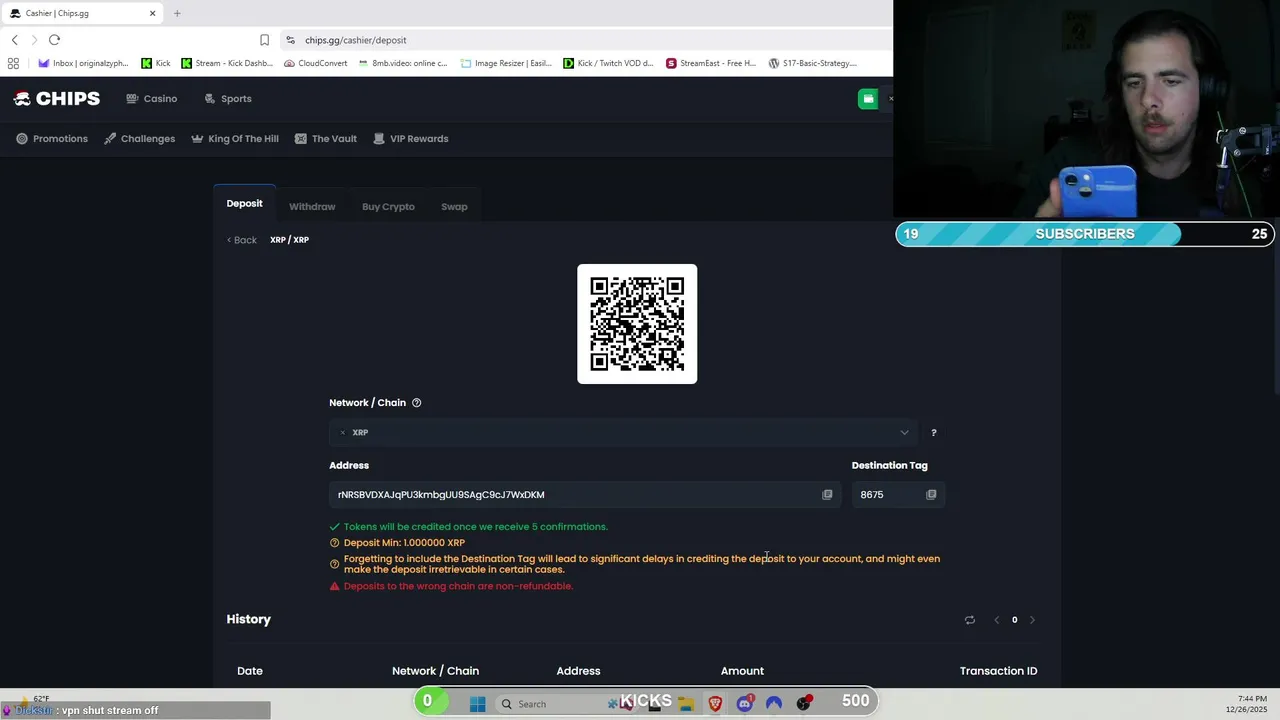Switch to the Deposit tab
The width and height of the screenshot is (1280, 720).
[244, 204]
